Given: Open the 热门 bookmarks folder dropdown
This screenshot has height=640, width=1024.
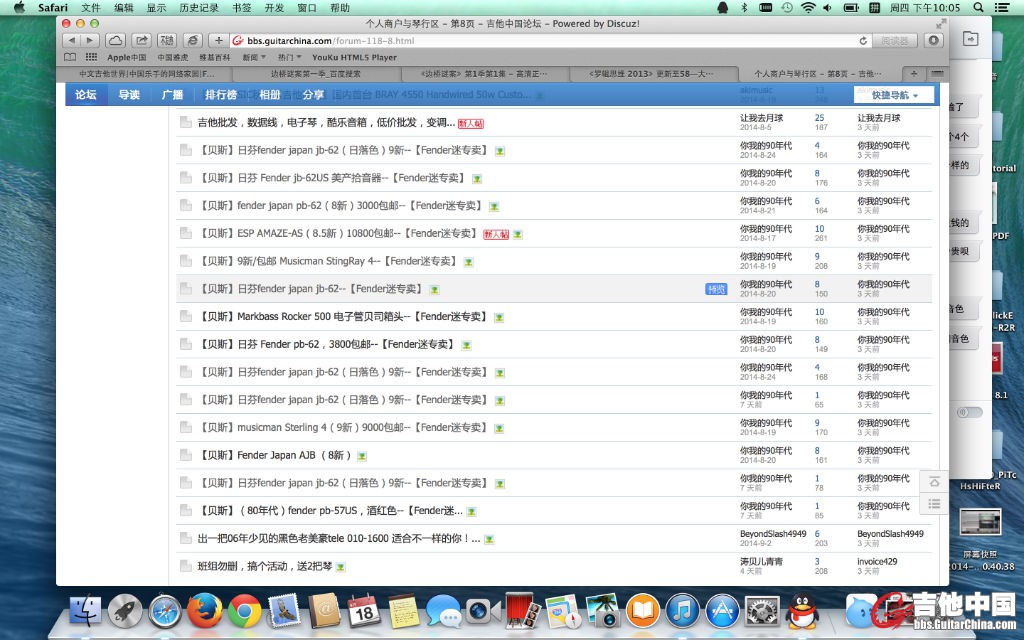Looking at the screenshot, I should click(x=289, y=57).
